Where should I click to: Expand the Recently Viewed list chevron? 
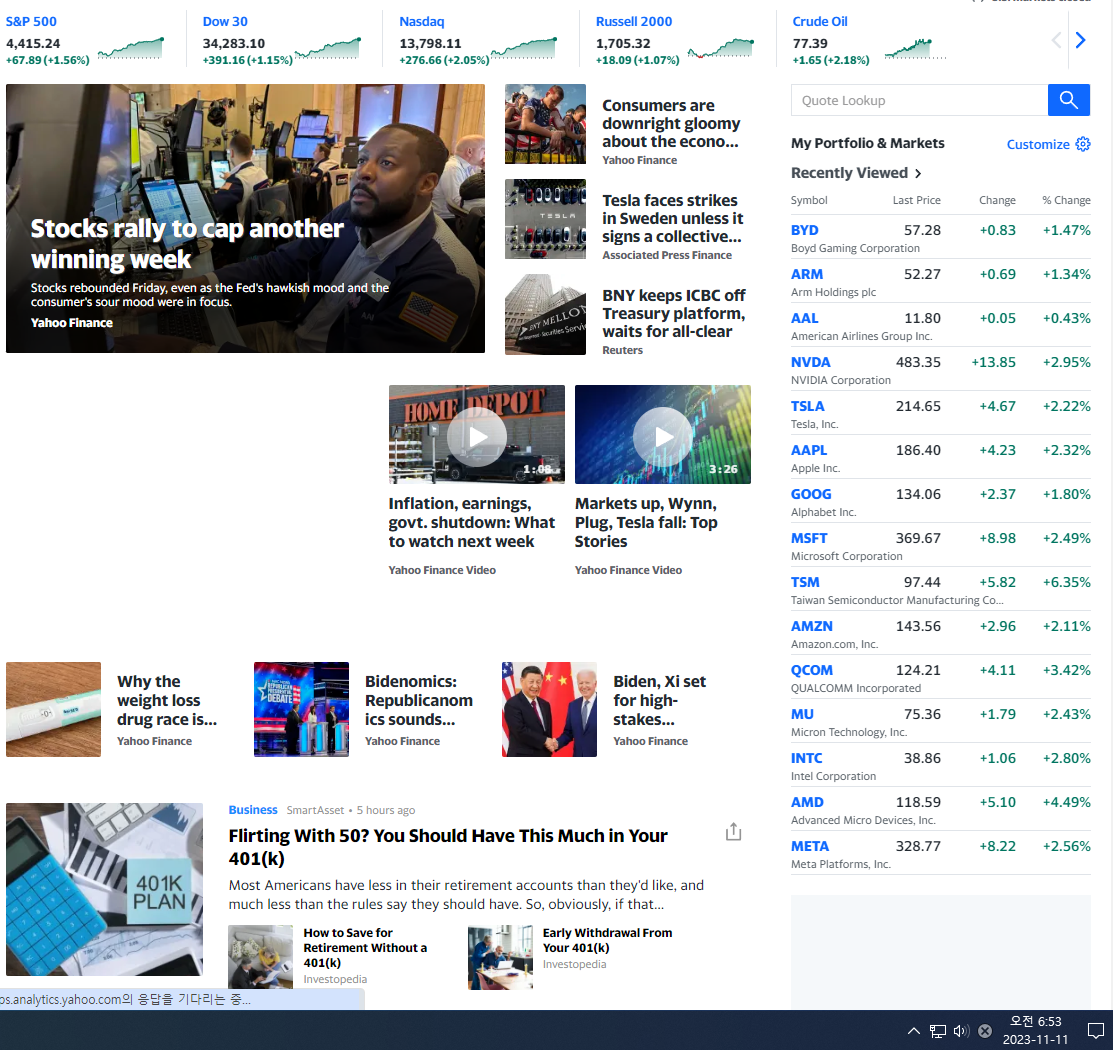[918, 173]
